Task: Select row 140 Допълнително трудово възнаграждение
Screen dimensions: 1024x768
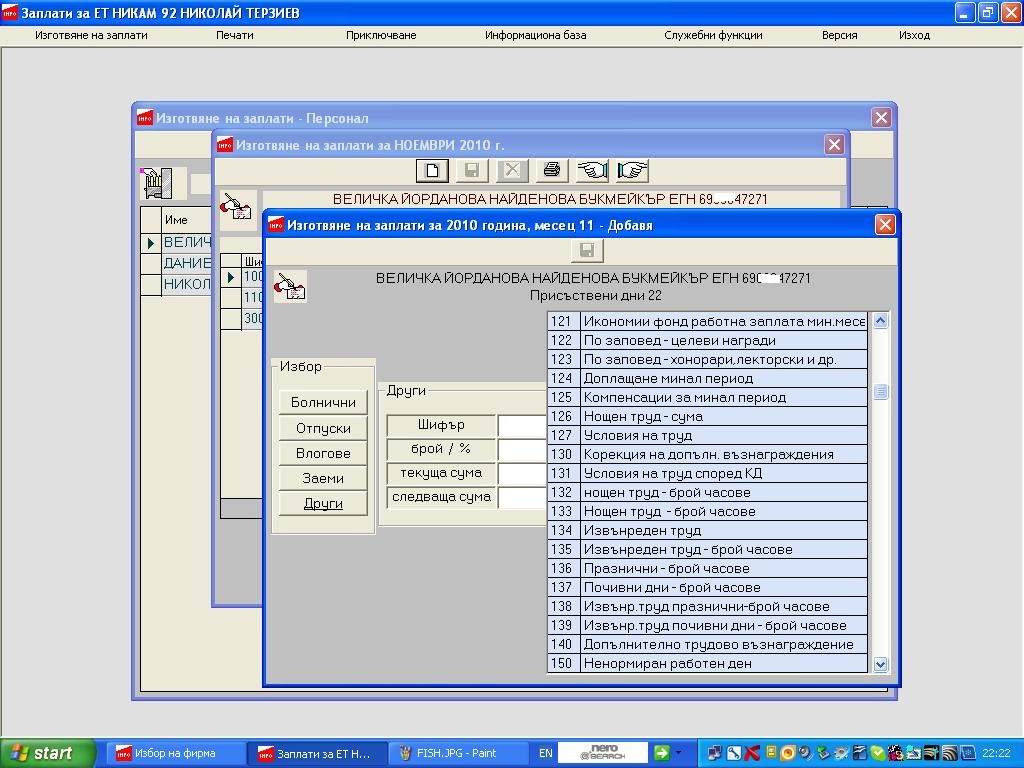Action: 707,644
